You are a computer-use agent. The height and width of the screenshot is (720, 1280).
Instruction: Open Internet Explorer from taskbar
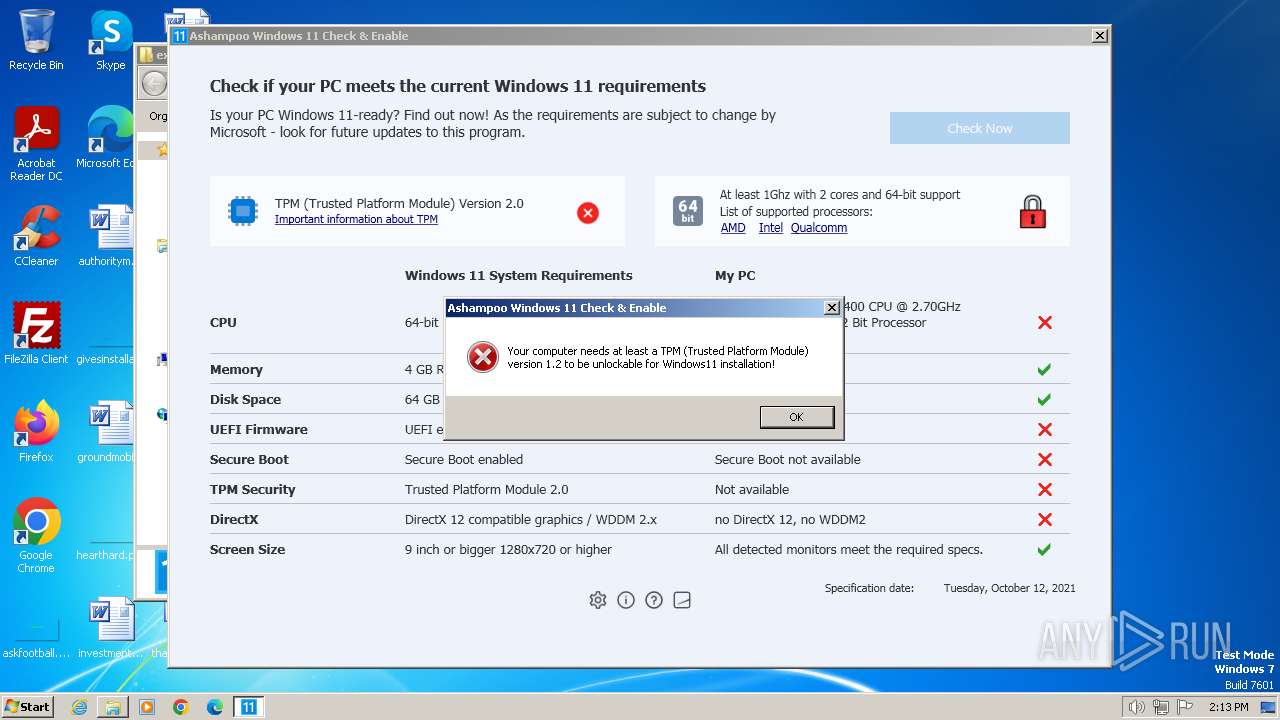(80, 707)
